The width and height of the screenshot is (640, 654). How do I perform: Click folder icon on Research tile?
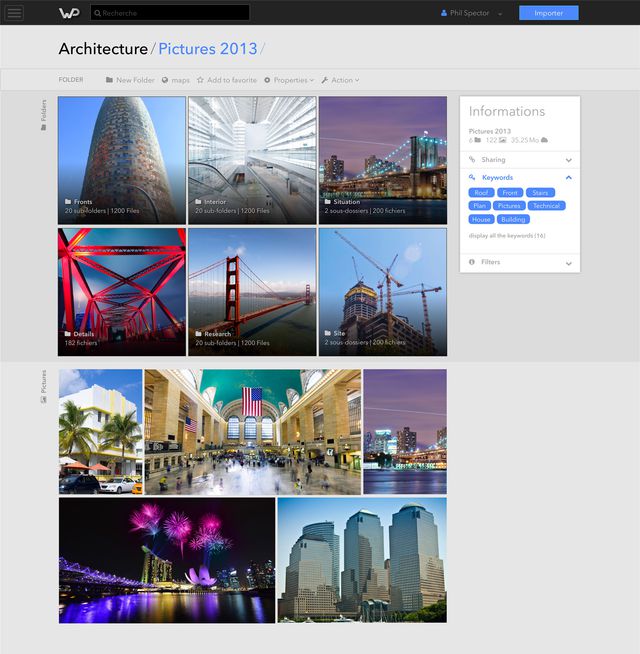coord(199,334)
